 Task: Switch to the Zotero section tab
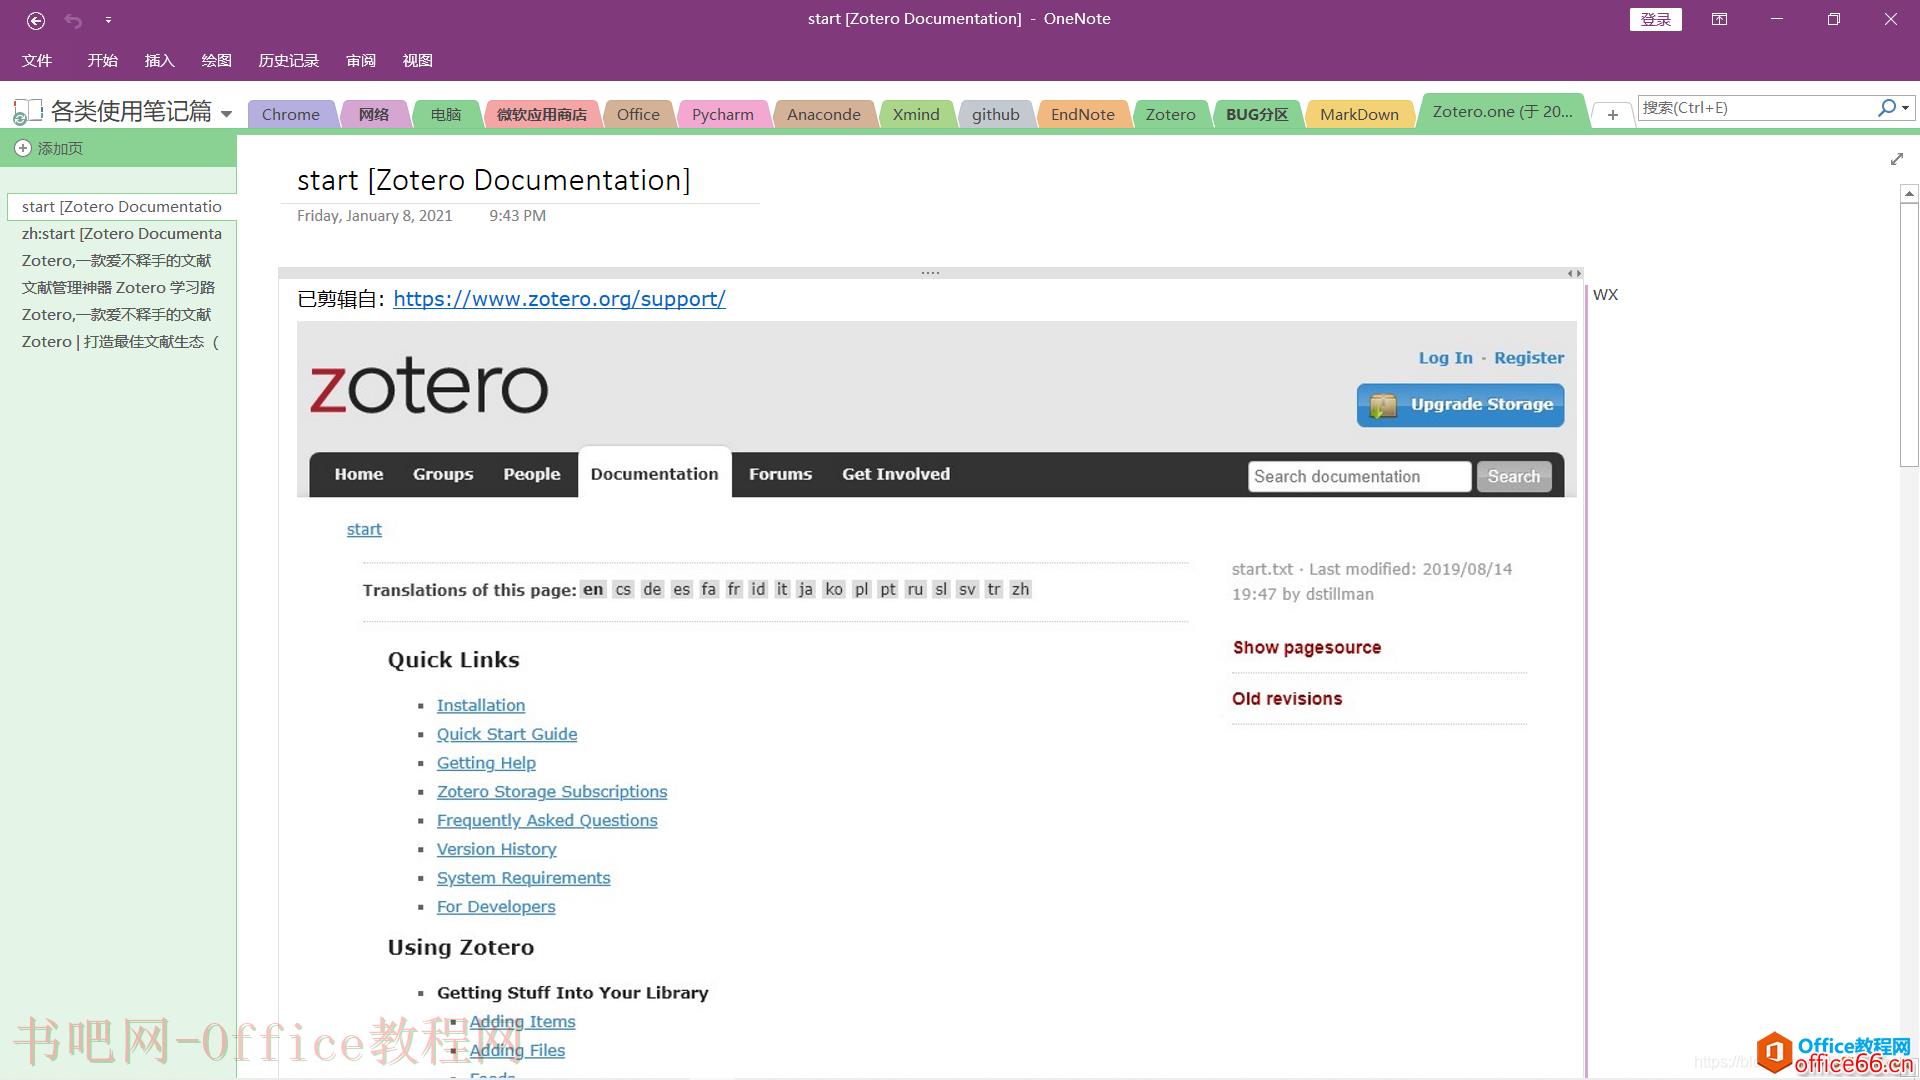pyautogui.click(x=1171, y=114)
